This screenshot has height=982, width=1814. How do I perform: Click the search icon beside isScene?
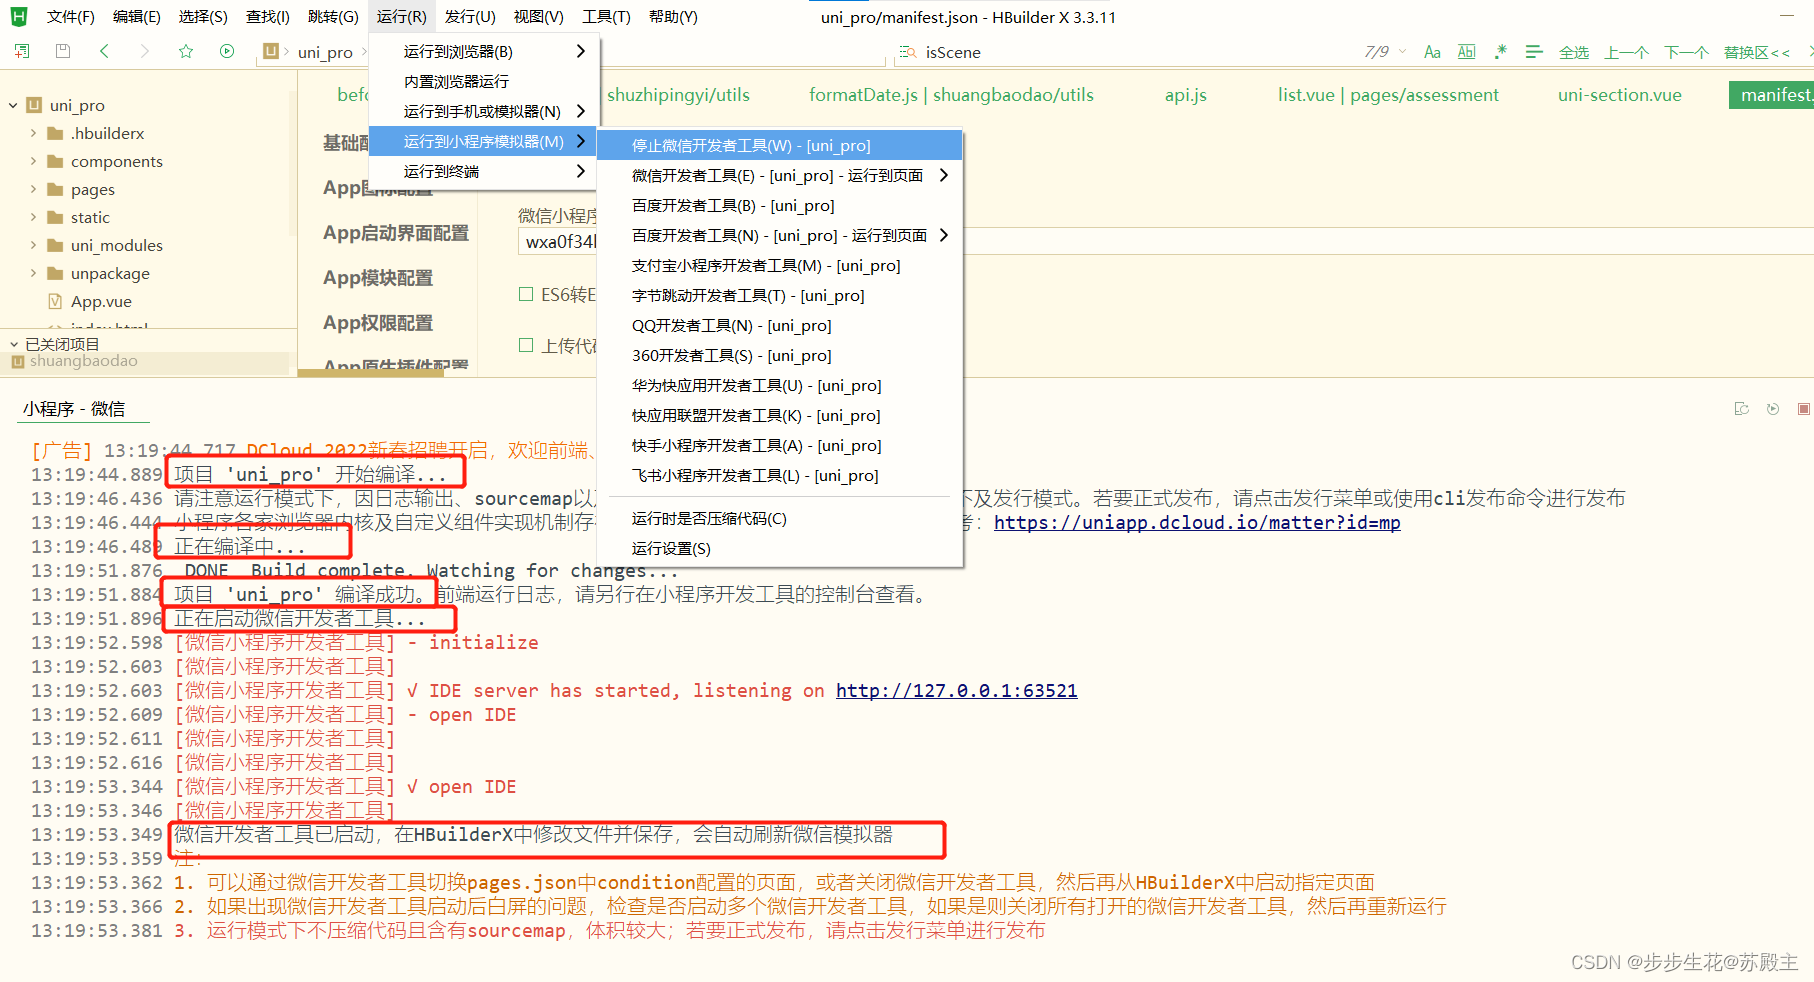[907, 52]
